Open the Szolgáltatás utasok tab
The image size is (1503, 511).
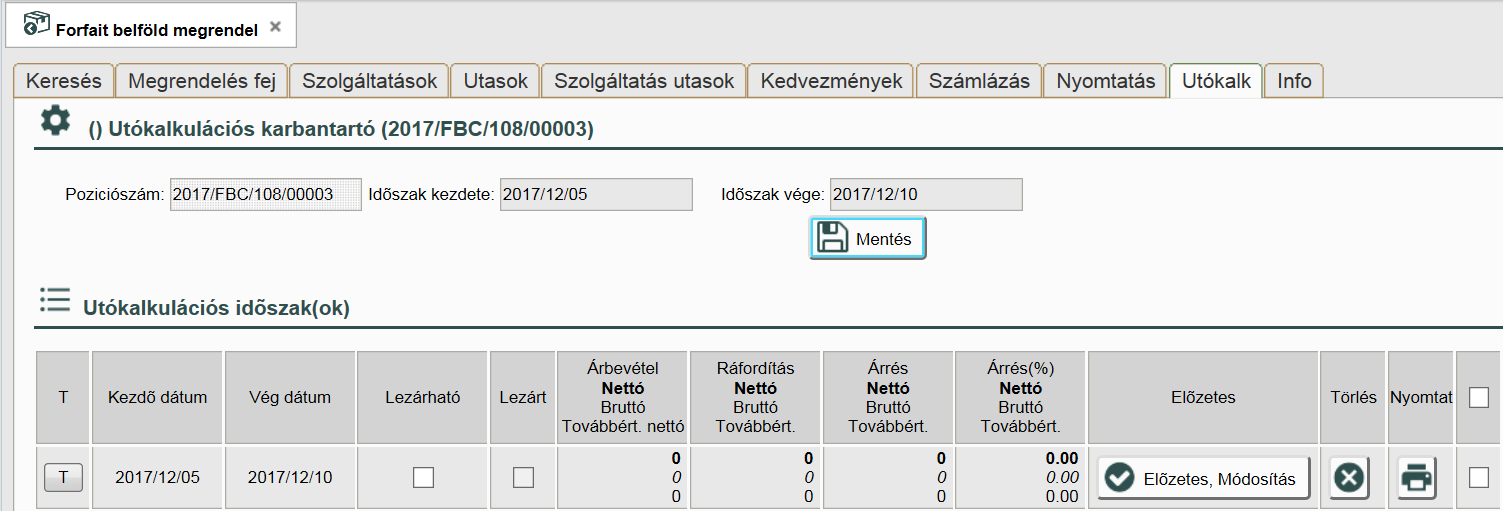(644, 81)
